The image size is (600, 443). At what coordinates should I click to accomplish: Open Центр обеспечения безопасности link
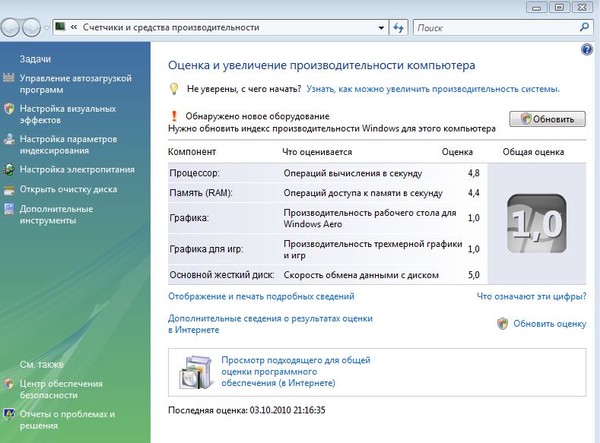(61, 389)
